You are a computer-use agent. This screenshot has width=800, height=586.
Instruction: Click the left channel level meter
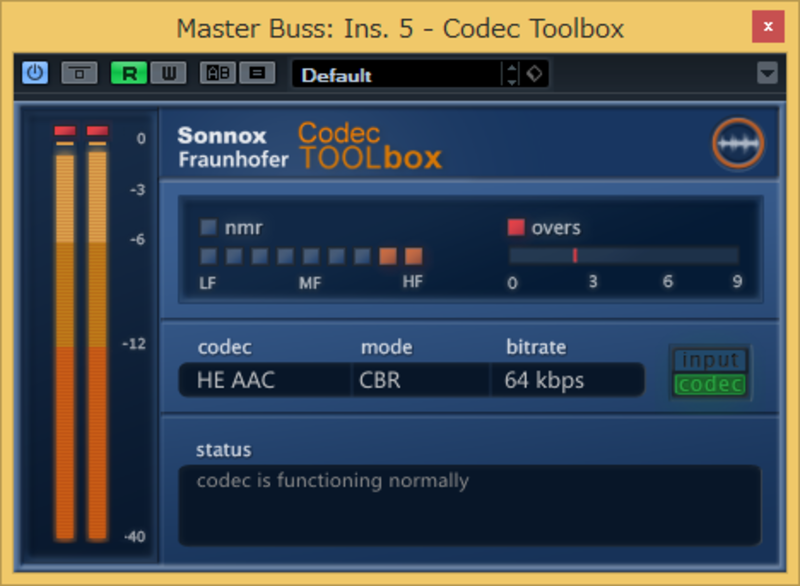[x=65, y=341]
